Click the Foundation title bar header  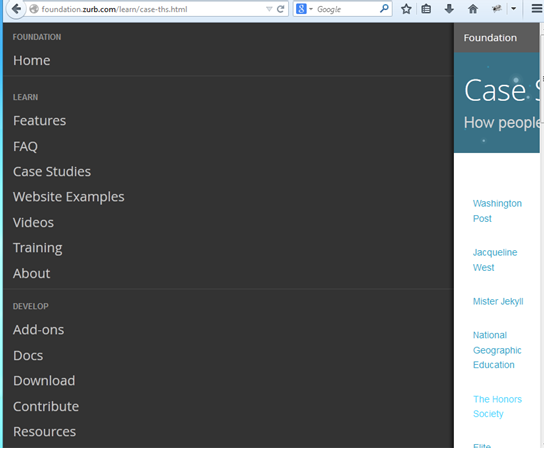click(490, 38)
